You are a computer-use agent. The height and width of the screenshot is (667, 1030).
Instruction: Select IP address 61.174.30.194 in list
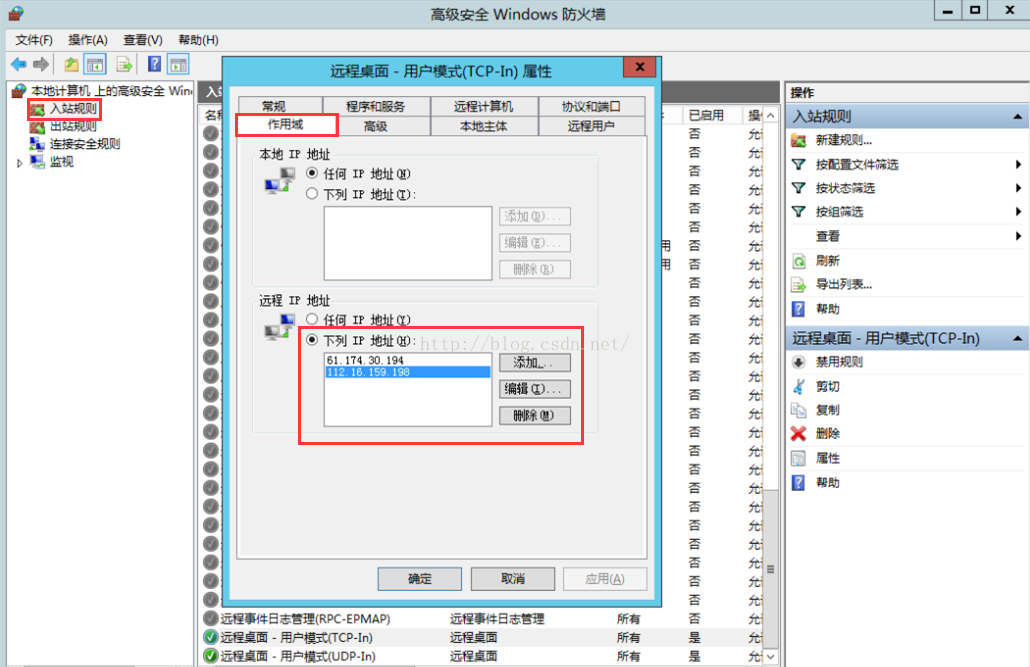(408, 360)
